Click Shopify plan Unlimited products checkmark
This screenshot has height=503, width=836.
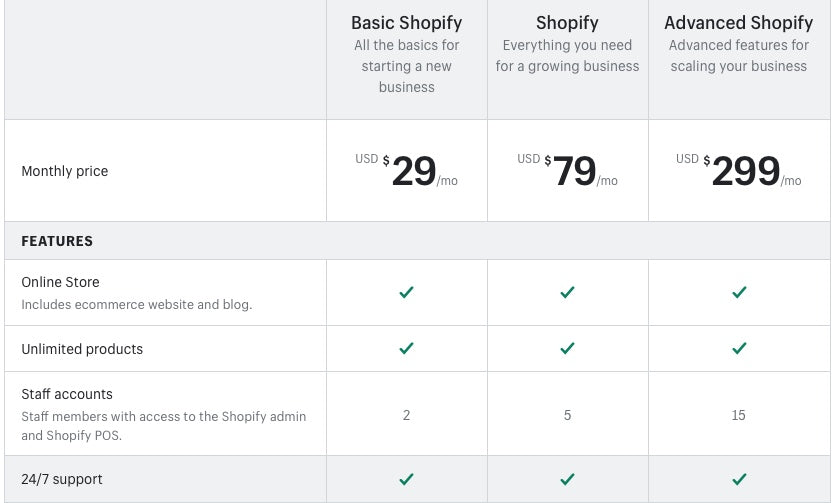point(567,348)
